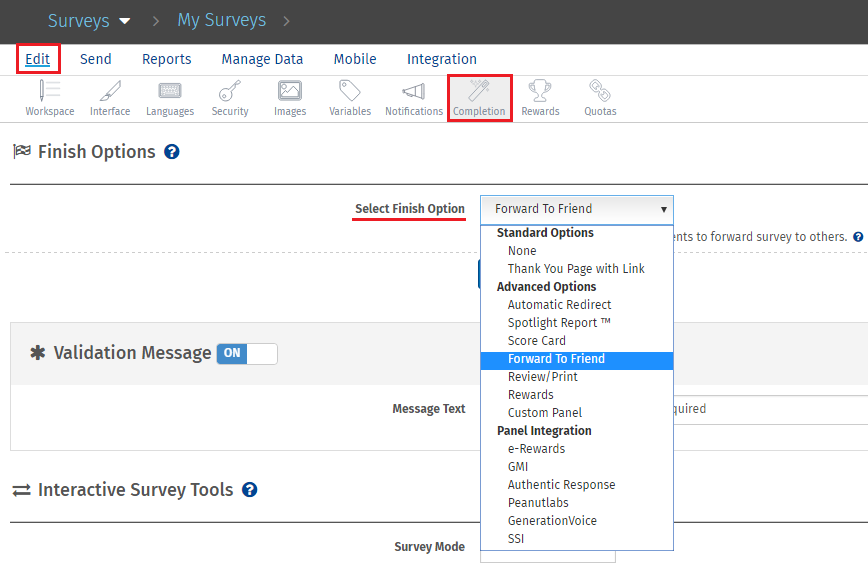Select the Rewards trophy icon
Screen dimensions: 868x567
tap(540, 92)
